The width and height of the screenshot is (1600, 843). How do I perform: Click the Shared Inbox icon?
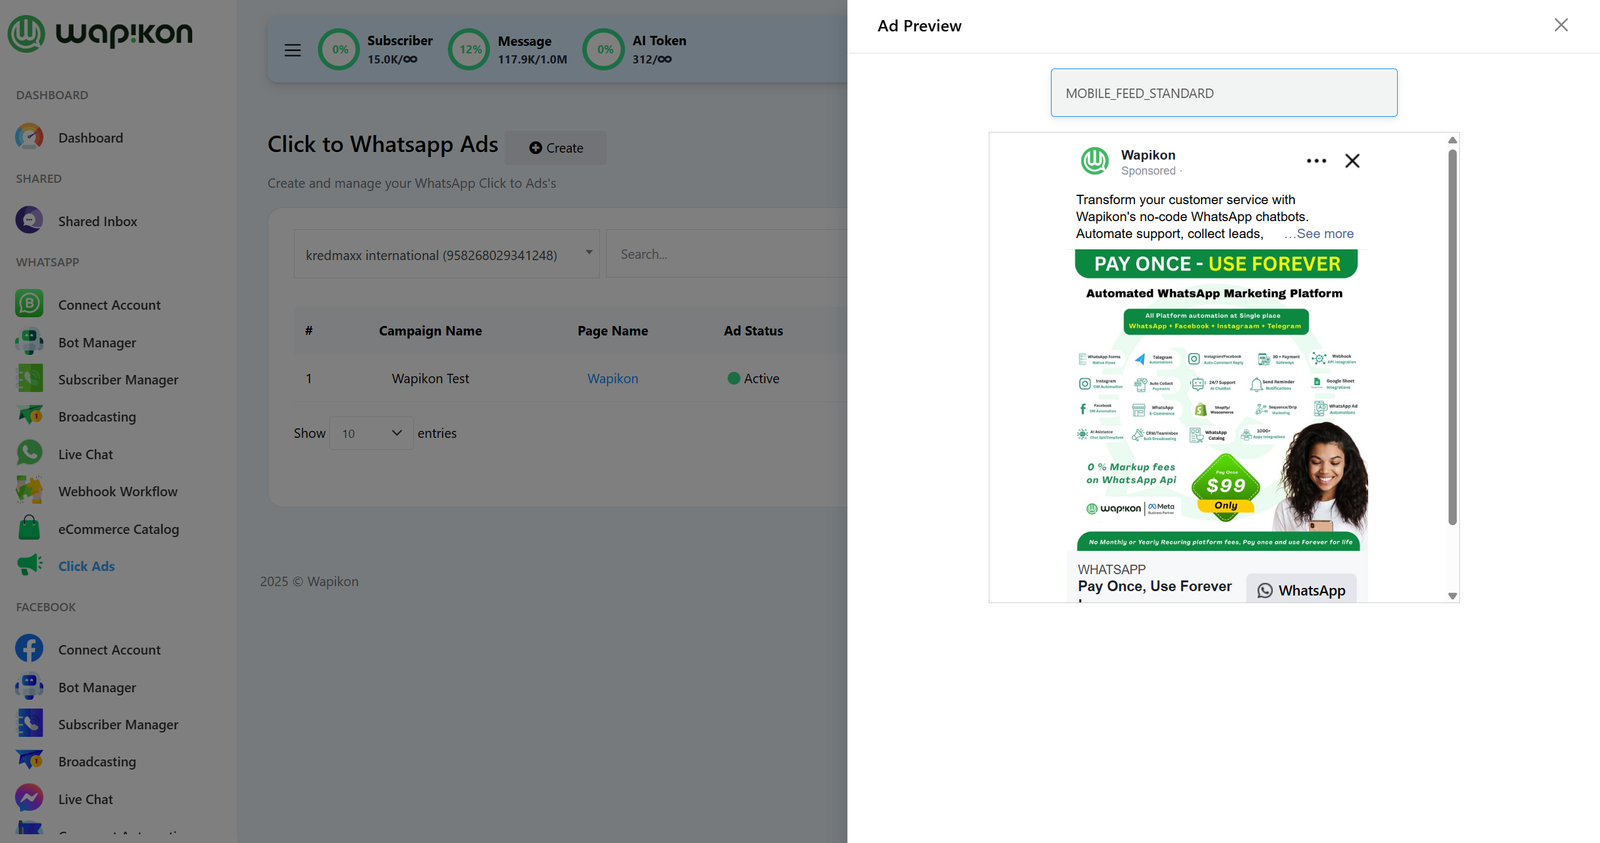[x=29, y=220]
